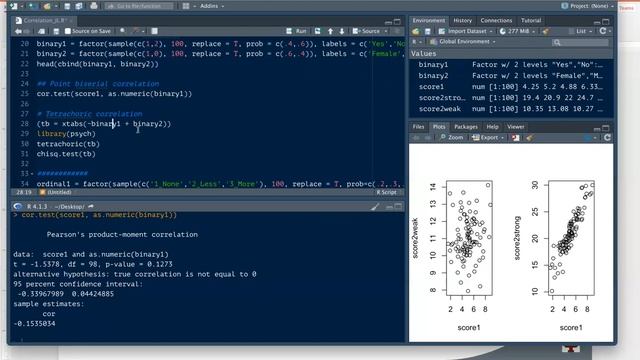Switch the List view dropdown in Environment
The width and height of the screenshot is (640, 360).
[x=581, y=31]
